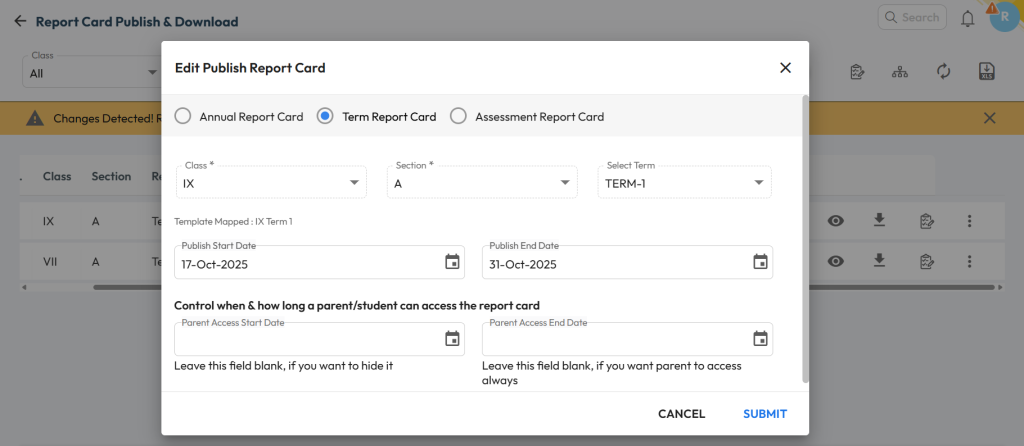
Task: Expand the Section dropdown showing A
Action: [482, 183]
